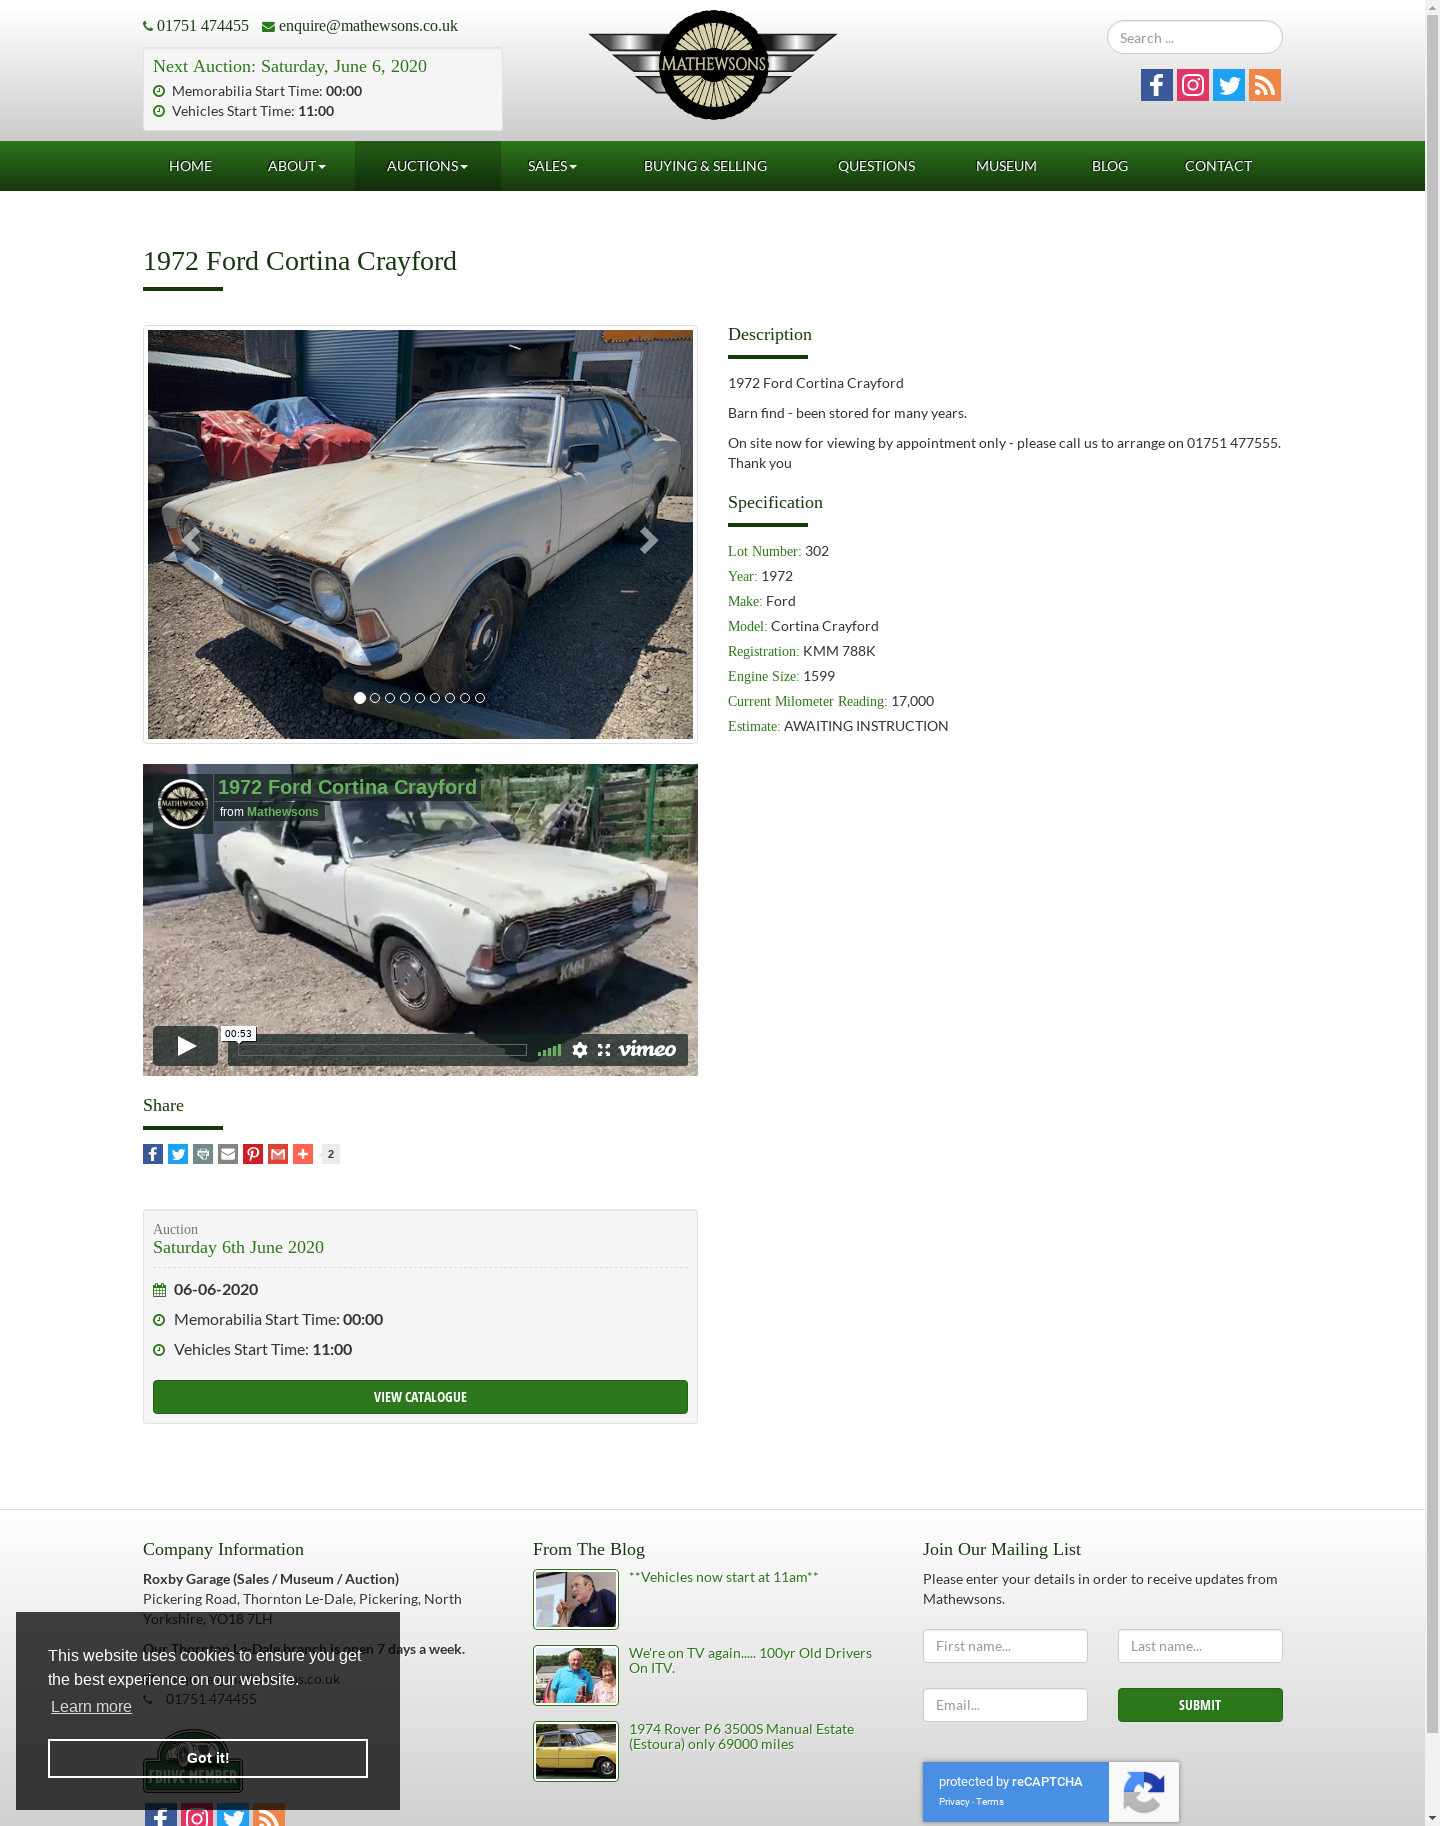The width and height of the screenshot is (1440, 1826).
Task: Open Facebook page from header icons
Action: pyautogui.click(x=1157, y=85)
